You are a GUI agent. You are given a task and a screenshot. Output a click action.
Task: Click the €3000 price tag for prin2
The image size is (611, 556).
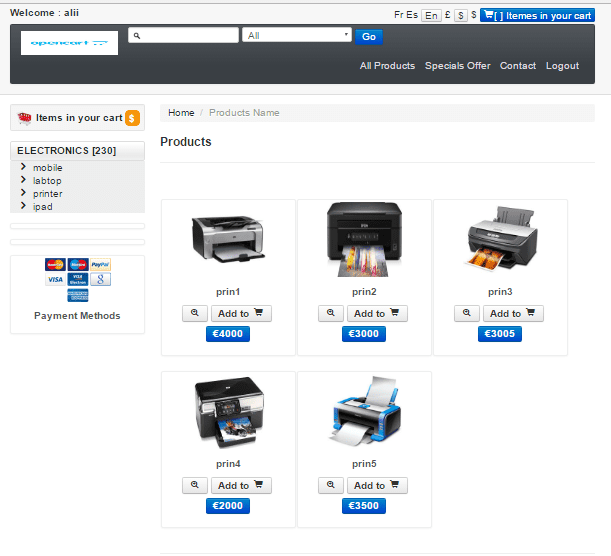[364, 334]
